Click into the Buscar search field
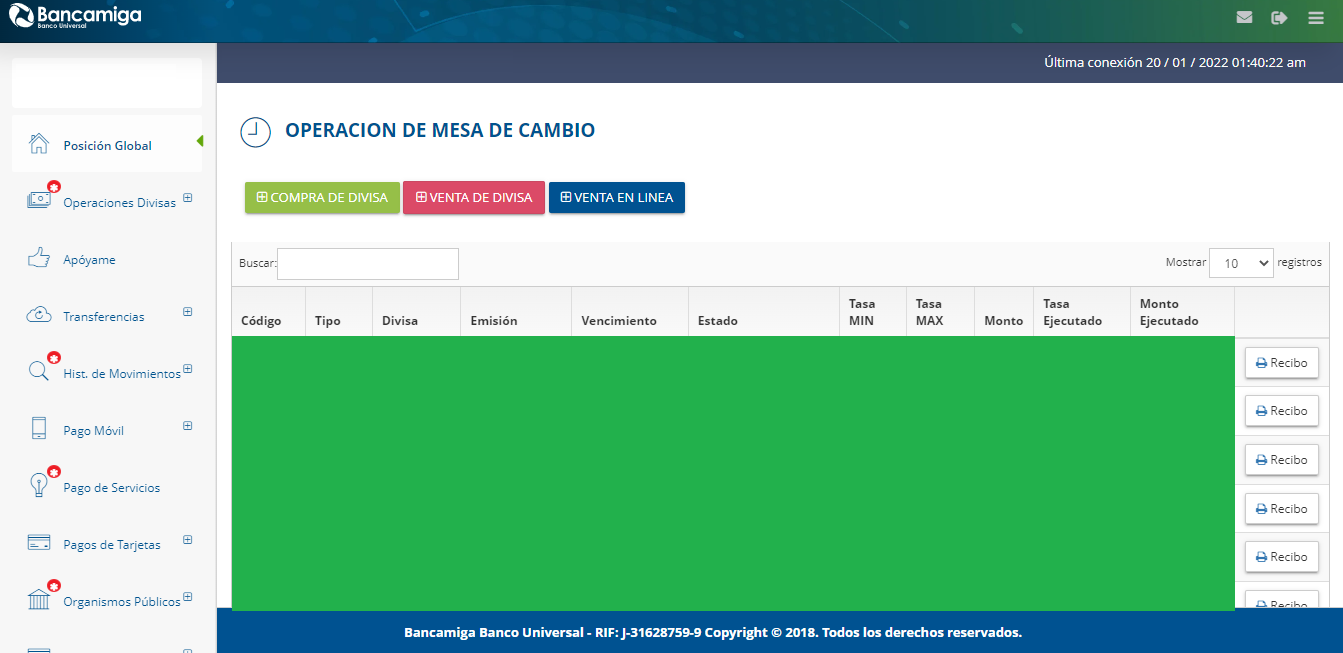Screen dimensions: 1343x653 (368, 264)
